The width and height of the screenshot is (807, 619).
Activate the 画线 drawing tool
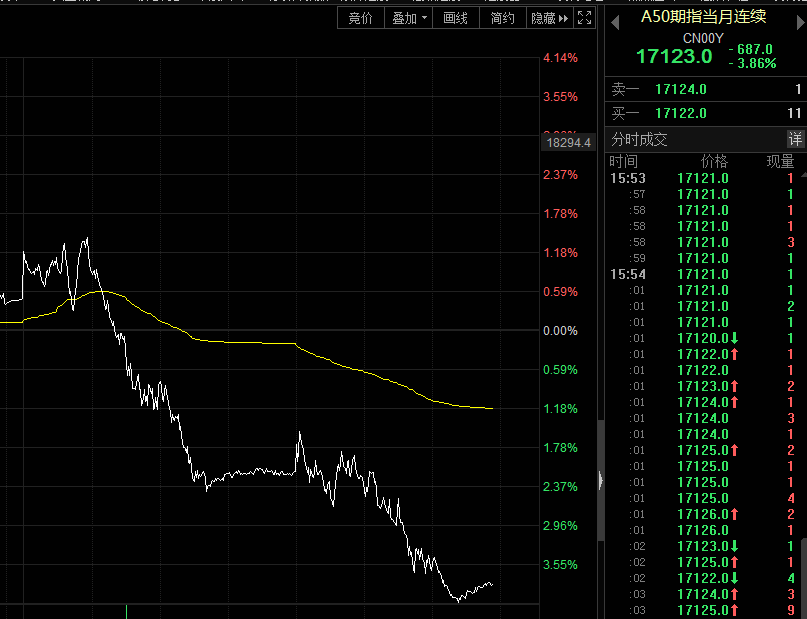click(x=455, y=18)
